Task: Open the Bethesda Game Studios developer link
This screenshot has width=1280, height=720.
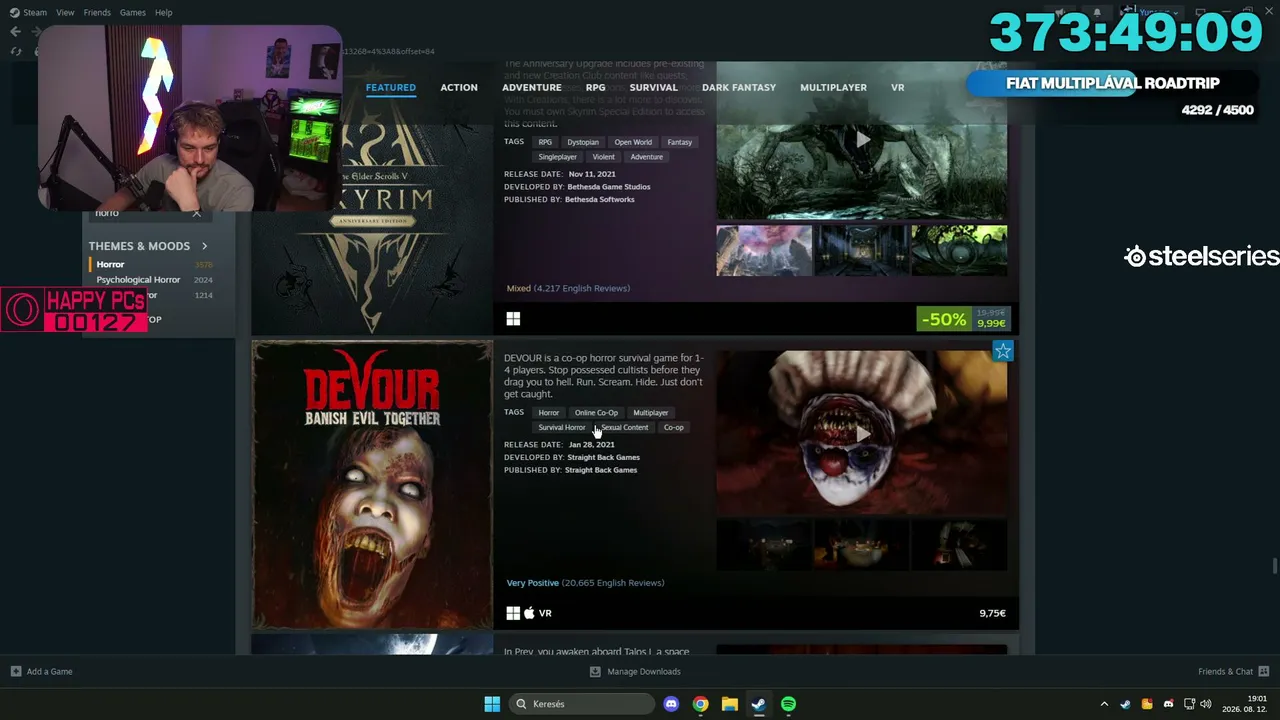Action: [609, 187]
